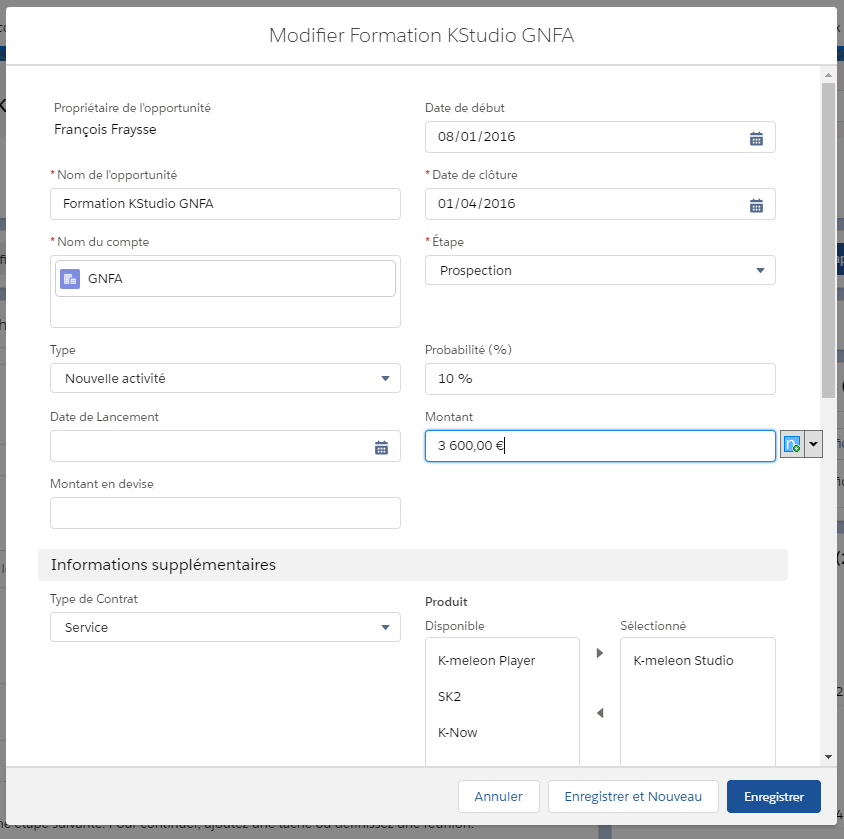Image resolution: width=844 pixels, height=839 pixels.
Task: Click the Nom de l'opportunité field
Action: [x=225, y=204]
